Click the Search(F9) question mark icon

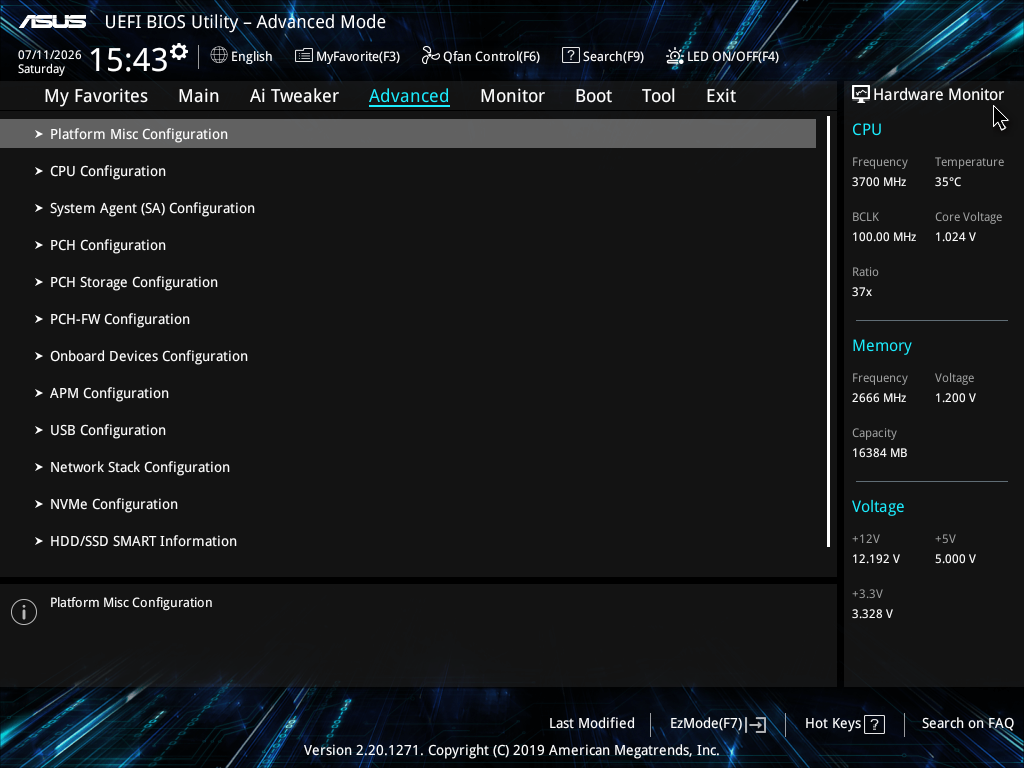570,56
